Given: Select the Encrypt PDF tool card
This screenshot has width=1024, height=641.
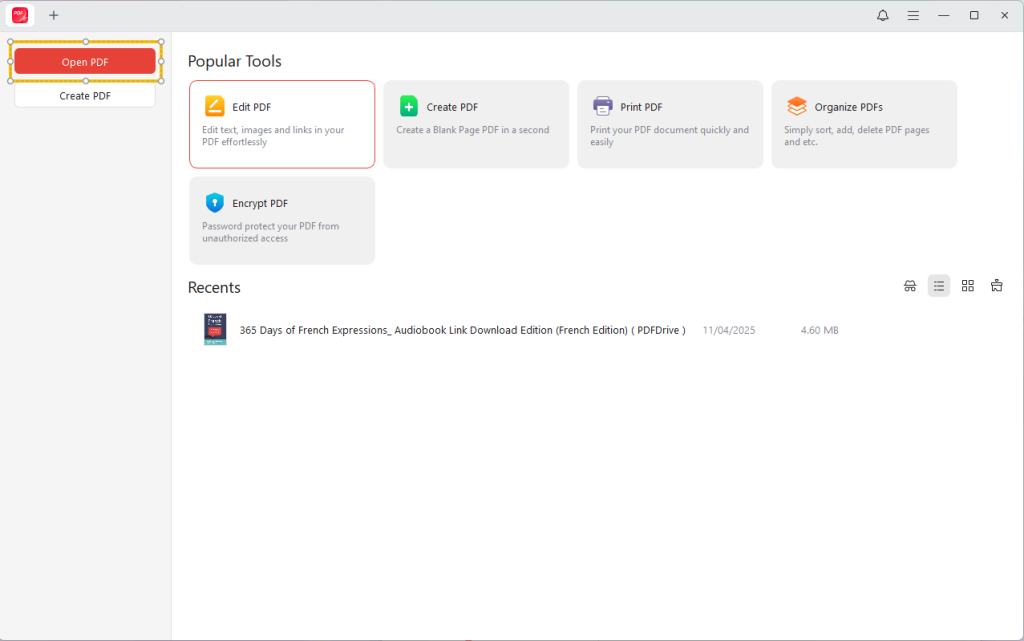Looking at the screenshot, I should [282, 221].
